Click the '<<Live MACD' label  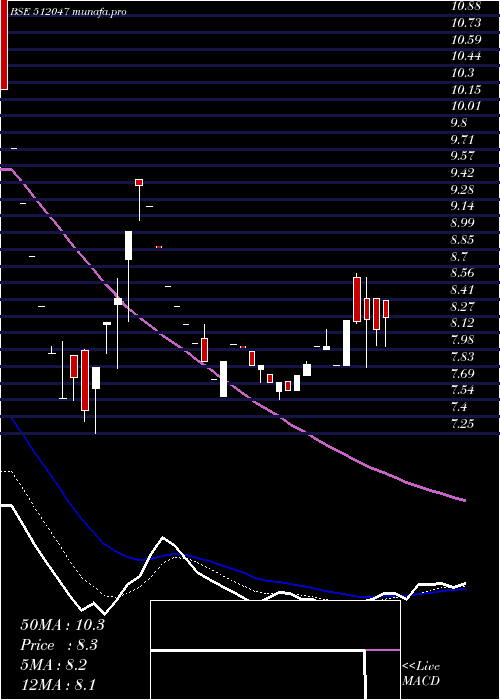421,674
